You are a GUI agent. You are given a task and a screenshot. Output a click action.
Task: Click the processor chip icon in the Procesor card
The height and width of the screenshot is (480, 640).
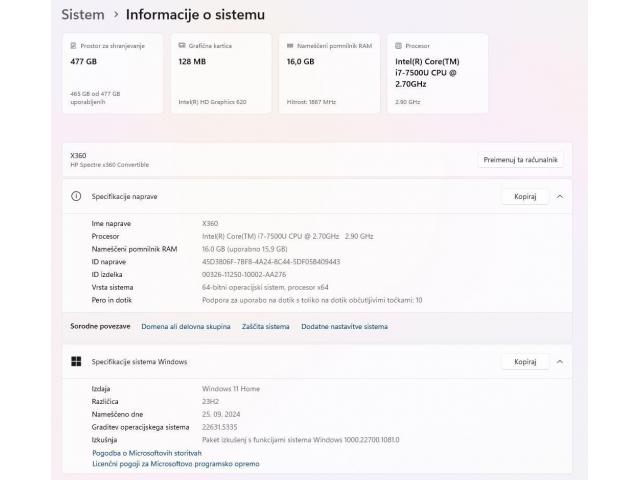[398, 46]
